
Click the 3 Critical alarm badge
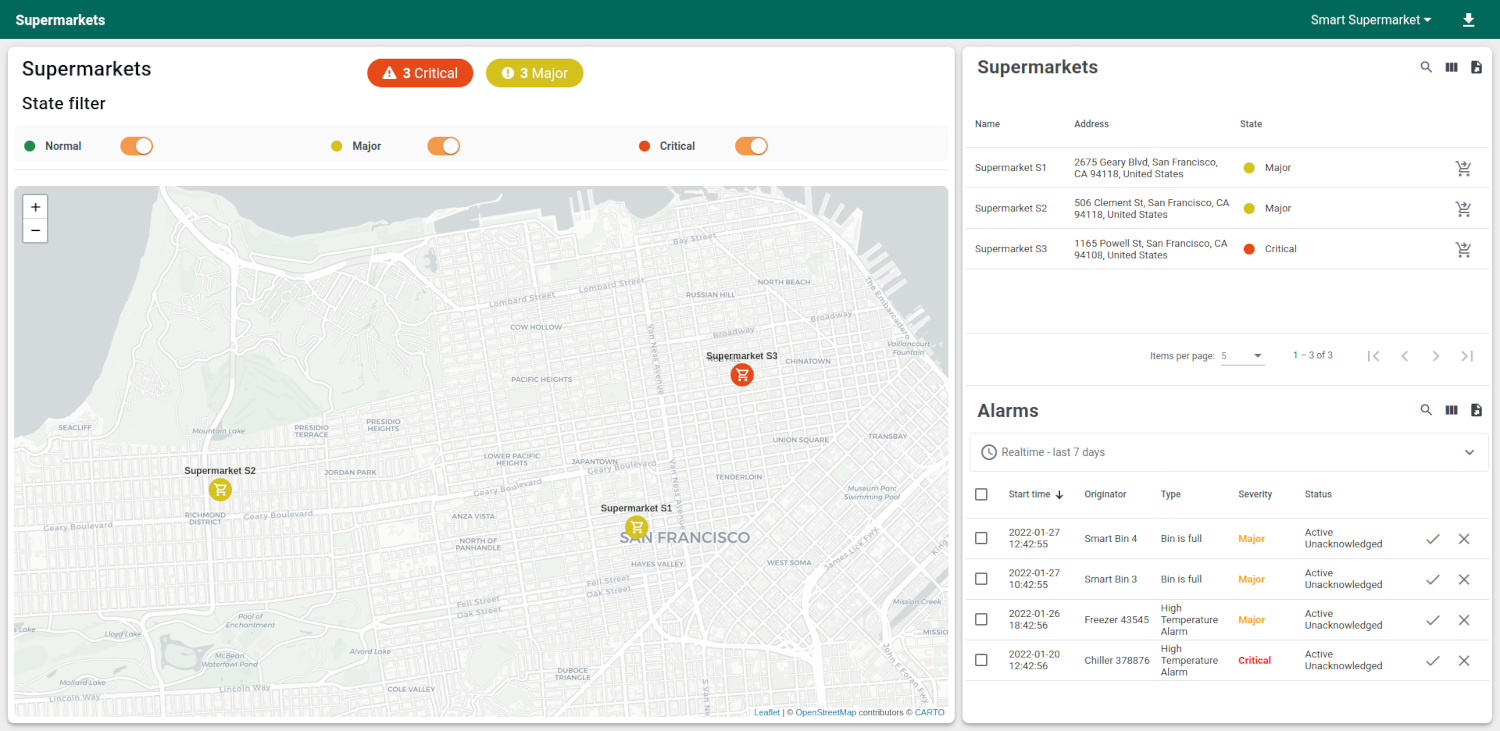[420, 73]
